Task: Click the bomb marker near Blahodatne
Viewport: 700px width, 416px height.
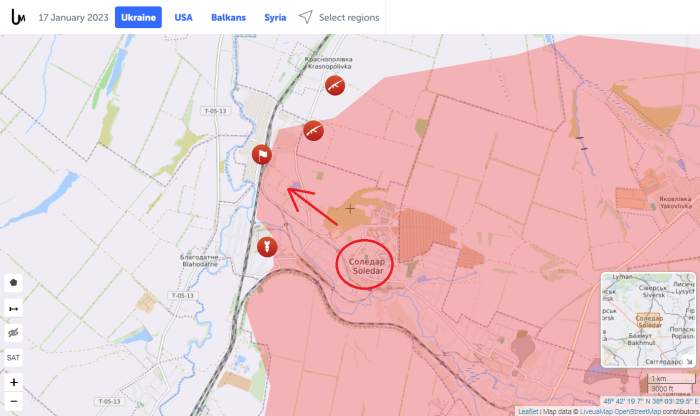Action: [267, 247]
